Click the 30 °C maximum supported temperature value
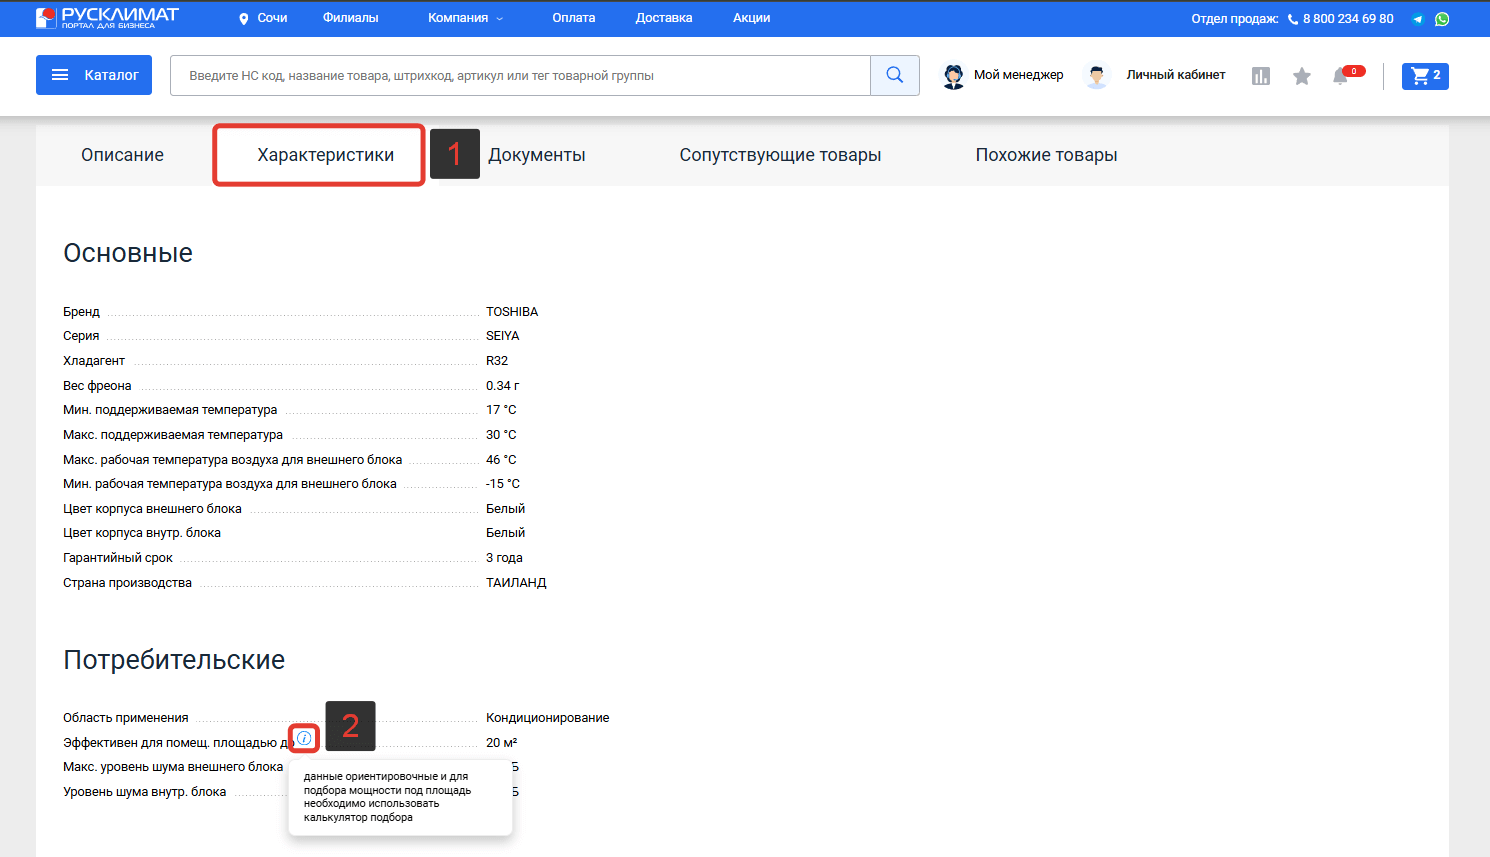Screen dimensions: 1490x857 501,435
